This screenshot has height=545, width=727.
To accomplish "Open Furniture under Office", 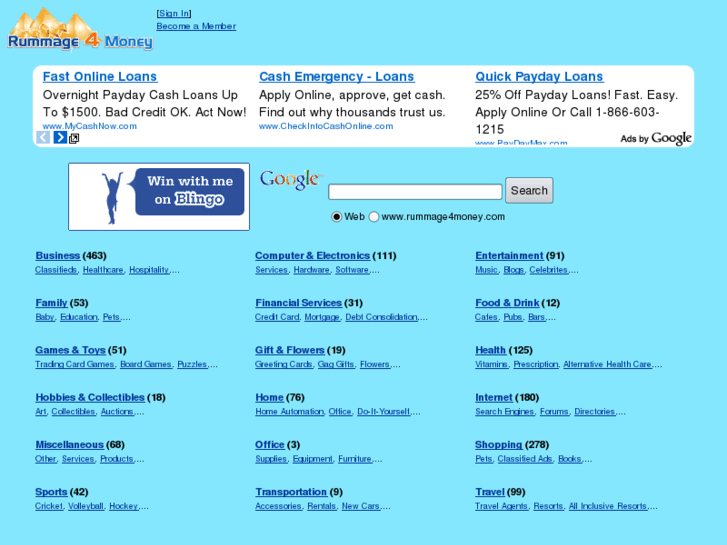I will pos(355,459).
